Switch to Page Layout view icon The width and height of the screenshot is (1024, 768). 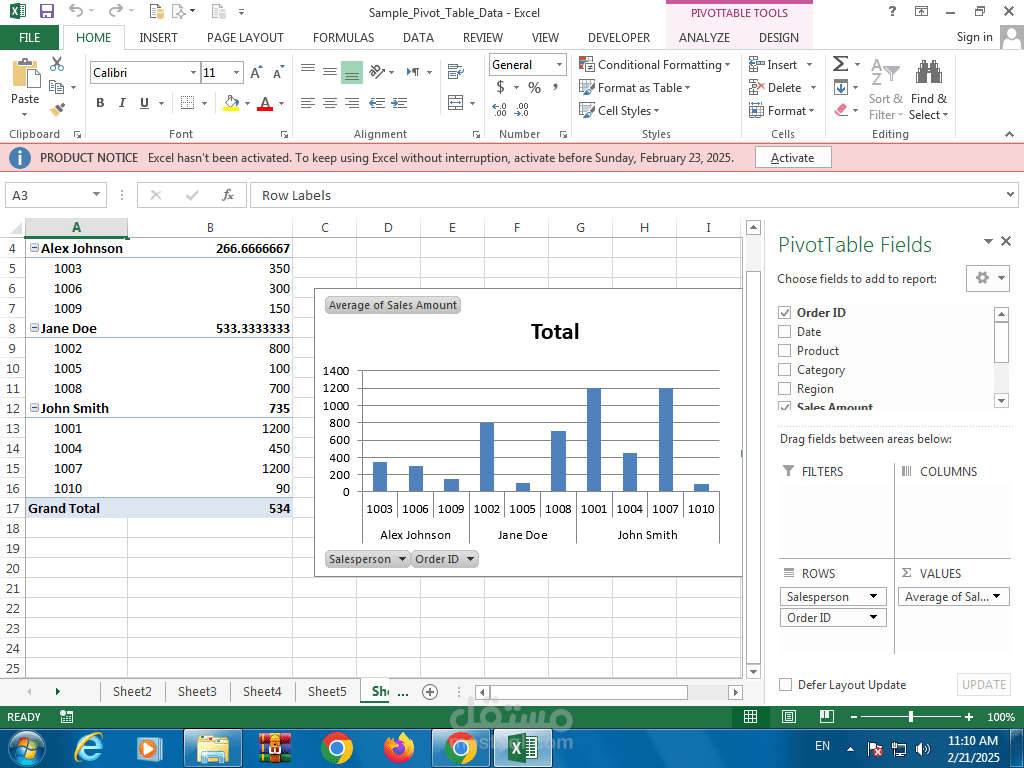click(x=789, y=716)
